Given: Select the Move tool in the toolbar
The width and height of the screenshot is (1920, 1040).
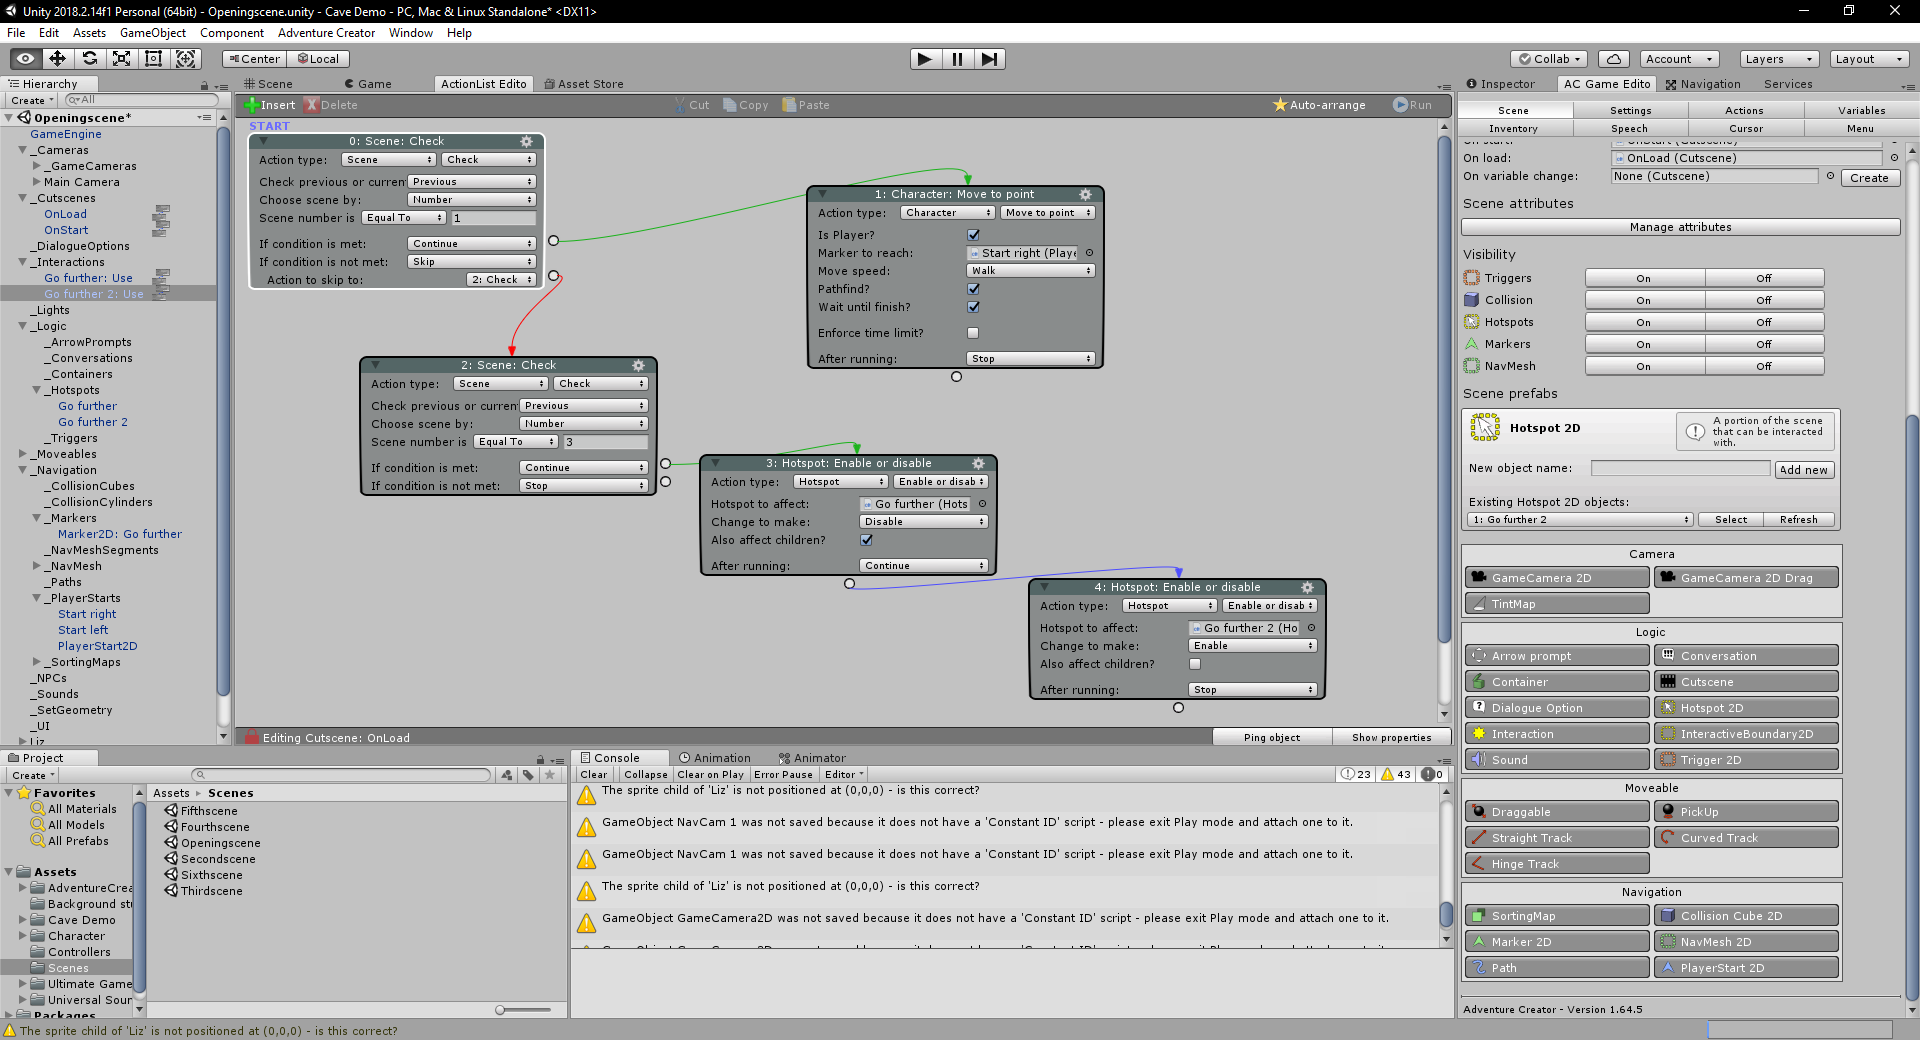Looking at the screenshot, I should pos(57,59).
